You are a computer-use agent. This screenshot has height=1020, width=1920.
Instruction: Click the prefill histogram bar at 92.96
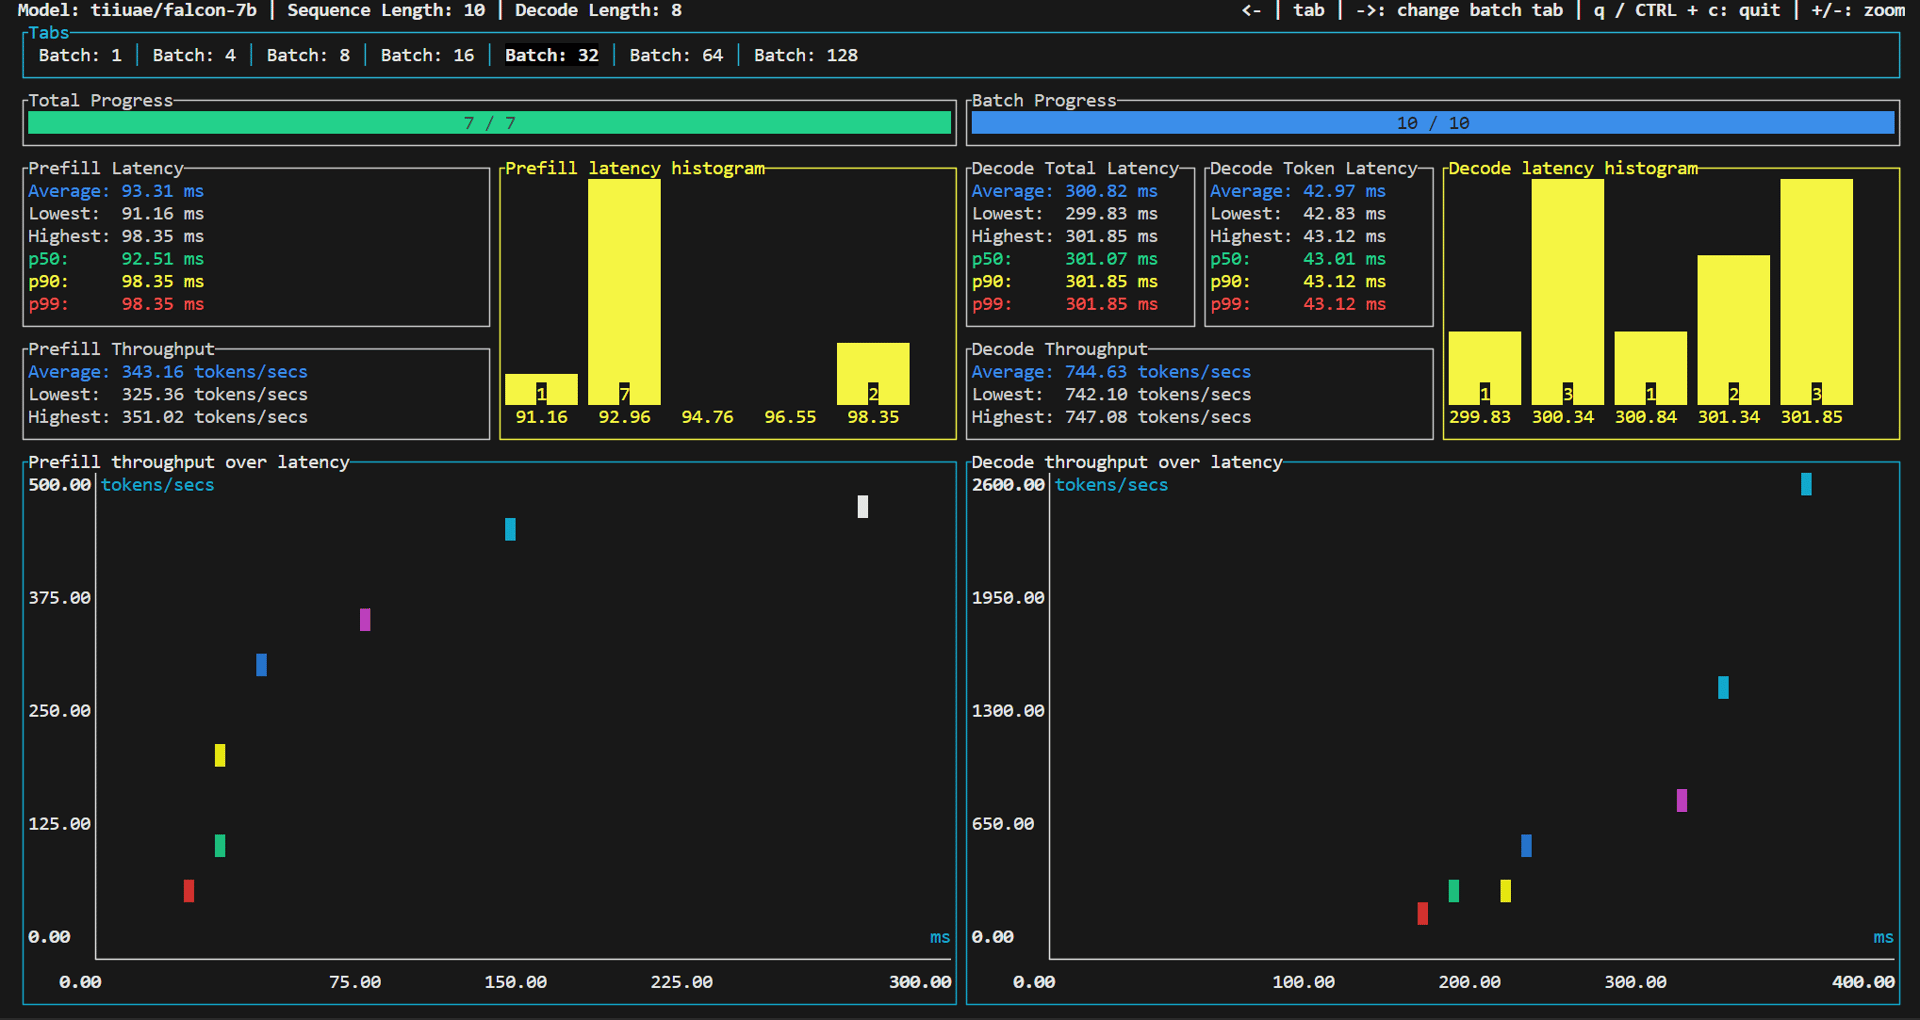(x=624, y=292)
